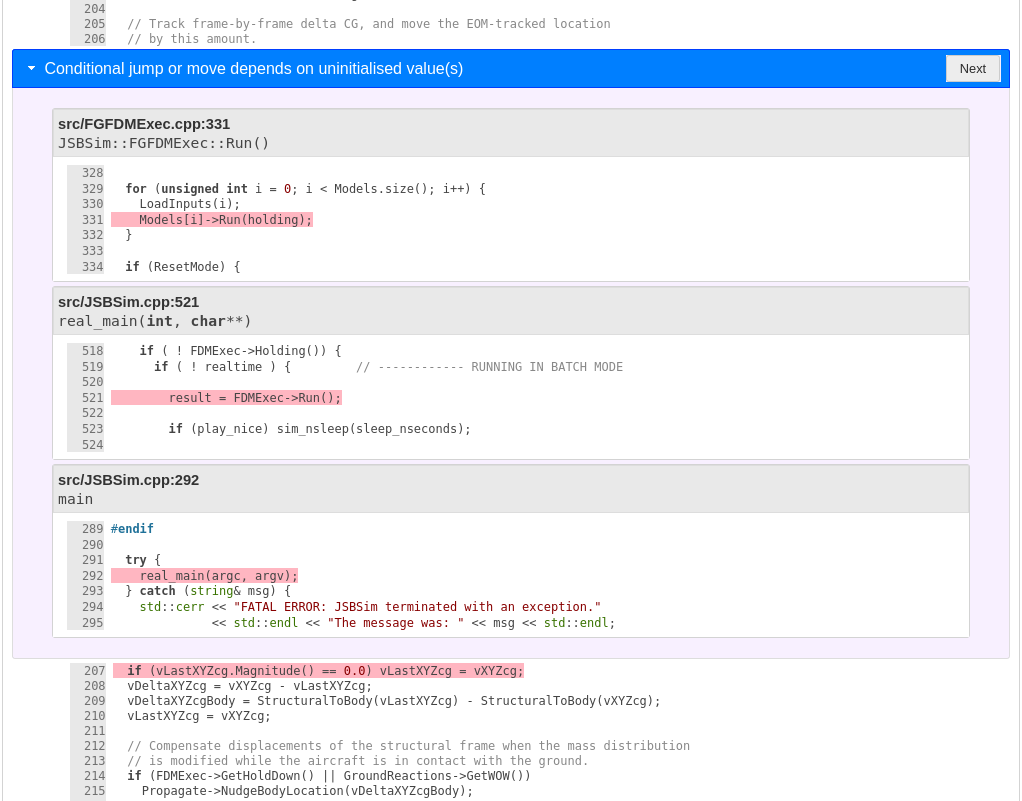Click 'vLastXYZcg = vXYZcg;' on line 210

point(199,716)
